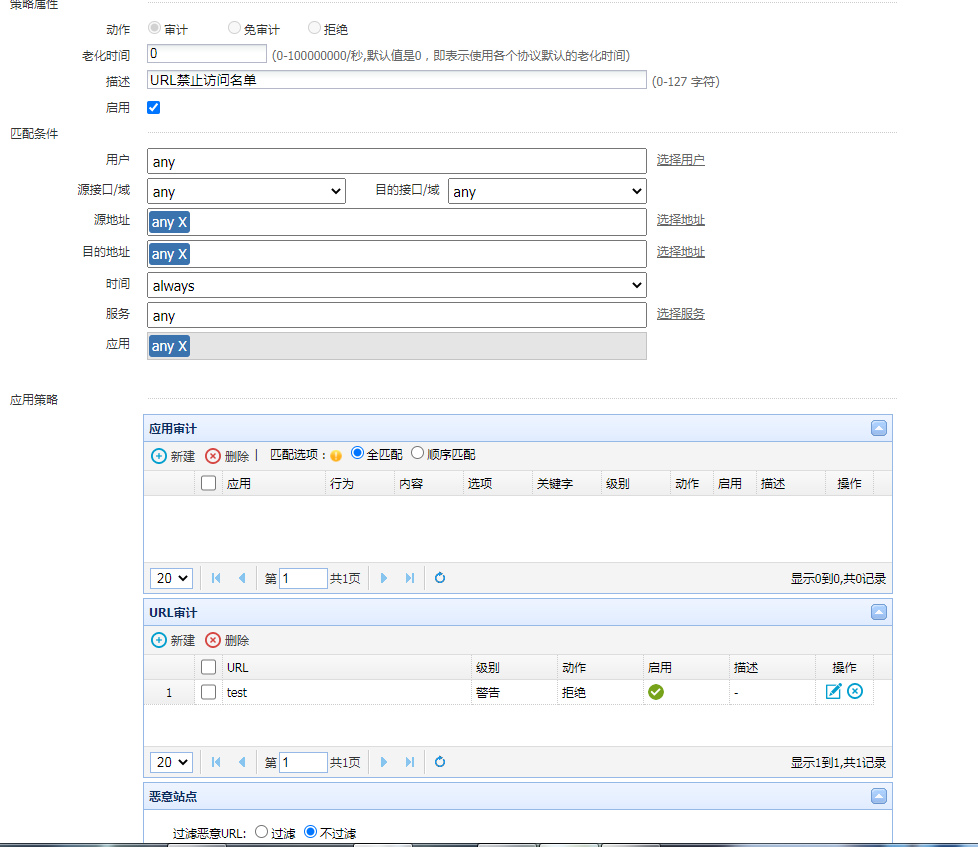Click 新建 in the URL审计 toolbar
Screen dimensions: 978x847
pyautogui.click(x=173, y=640)
